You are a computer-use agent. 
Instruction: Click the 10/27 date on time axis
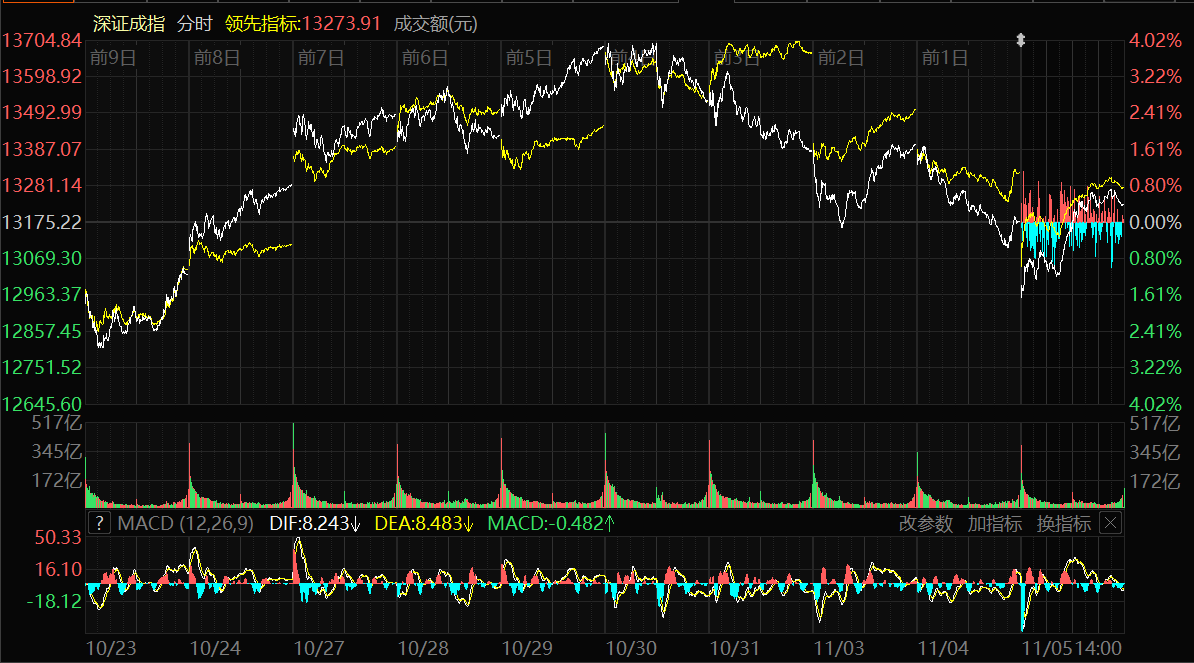[x=320, y=648]
